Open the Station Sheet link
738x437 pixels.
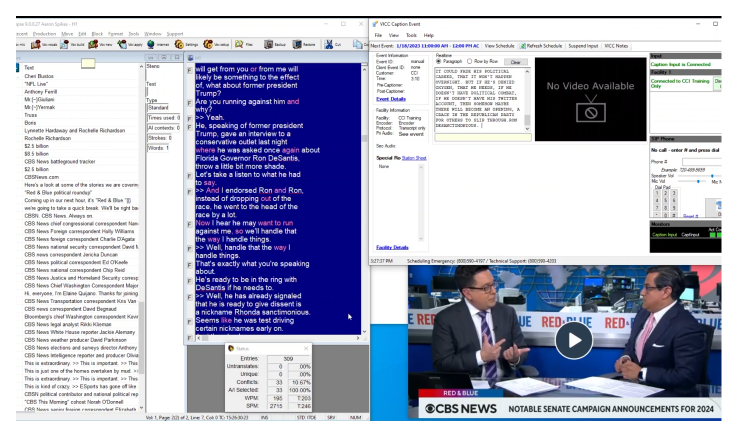(x=414, y=158)
